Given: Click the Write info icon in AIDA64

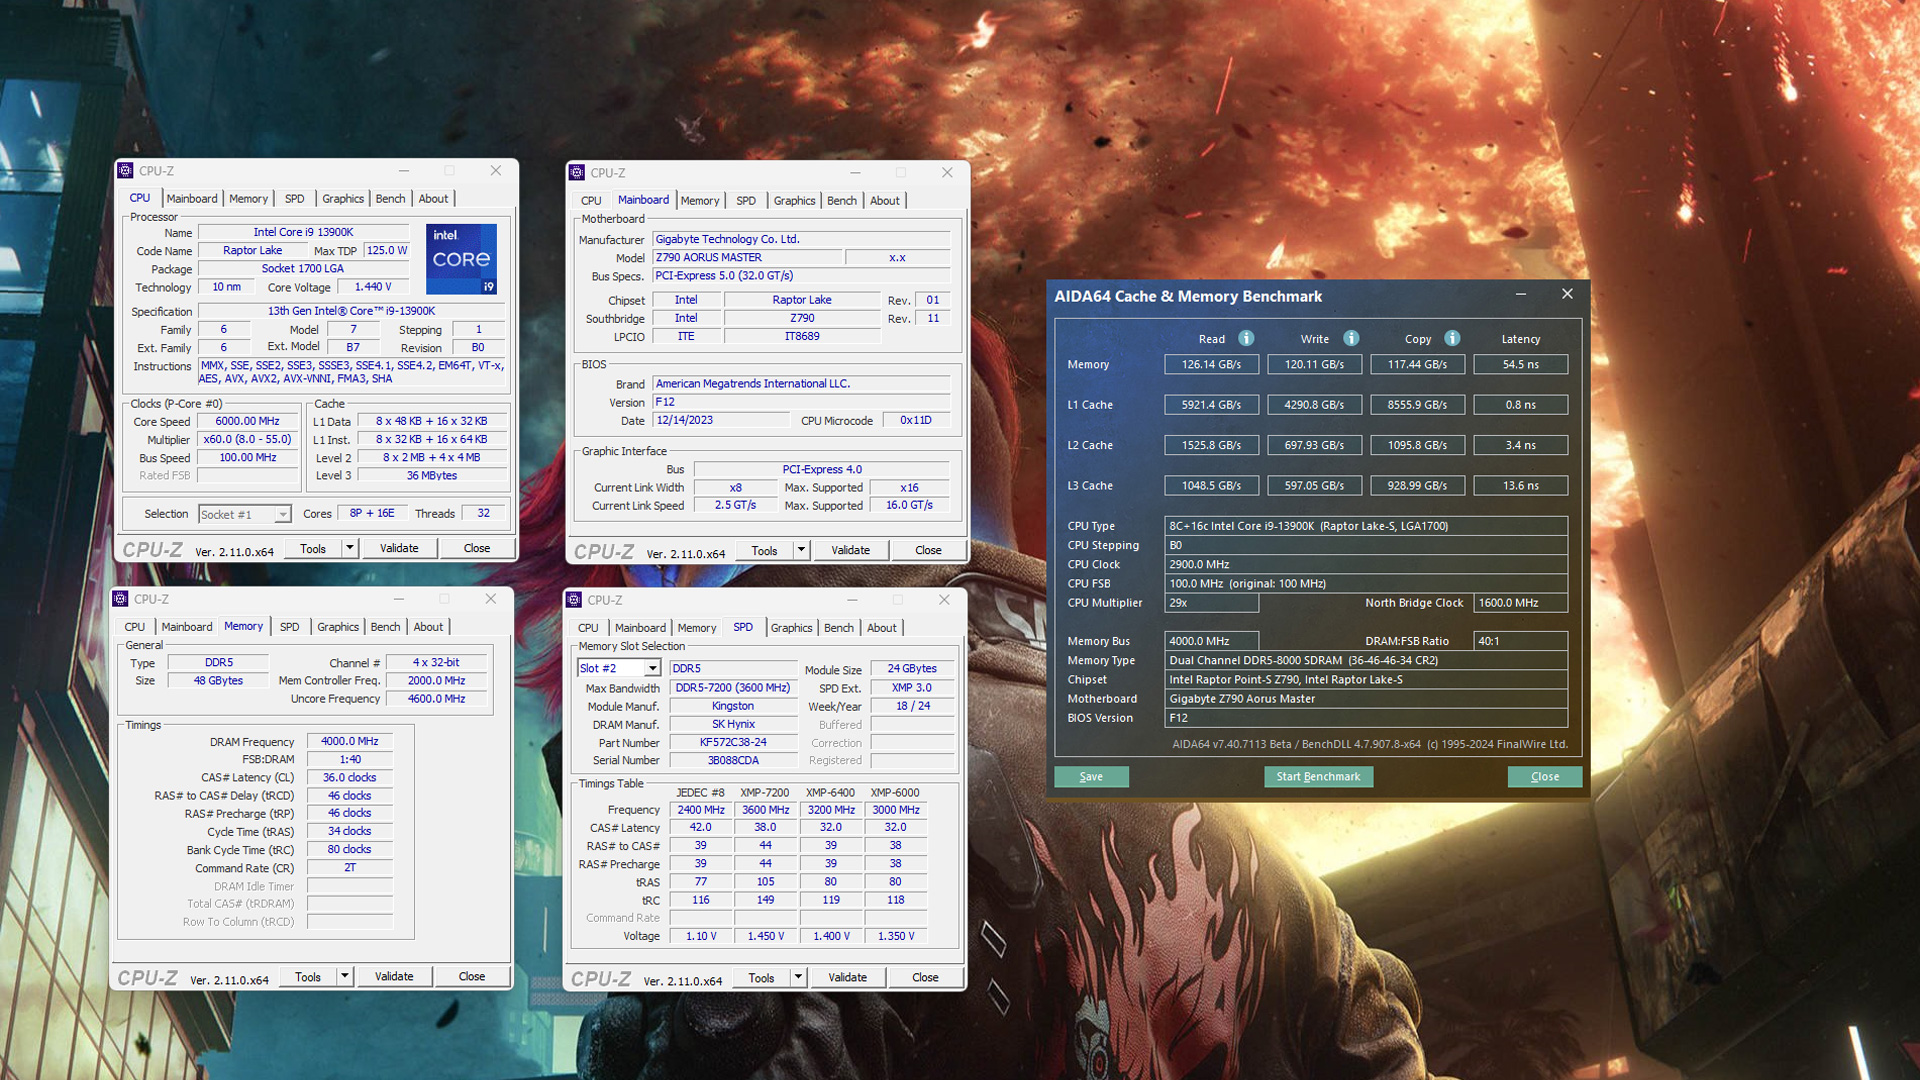Looking at the screenshot, I should pyautogui.click(x=1351, y=338).
